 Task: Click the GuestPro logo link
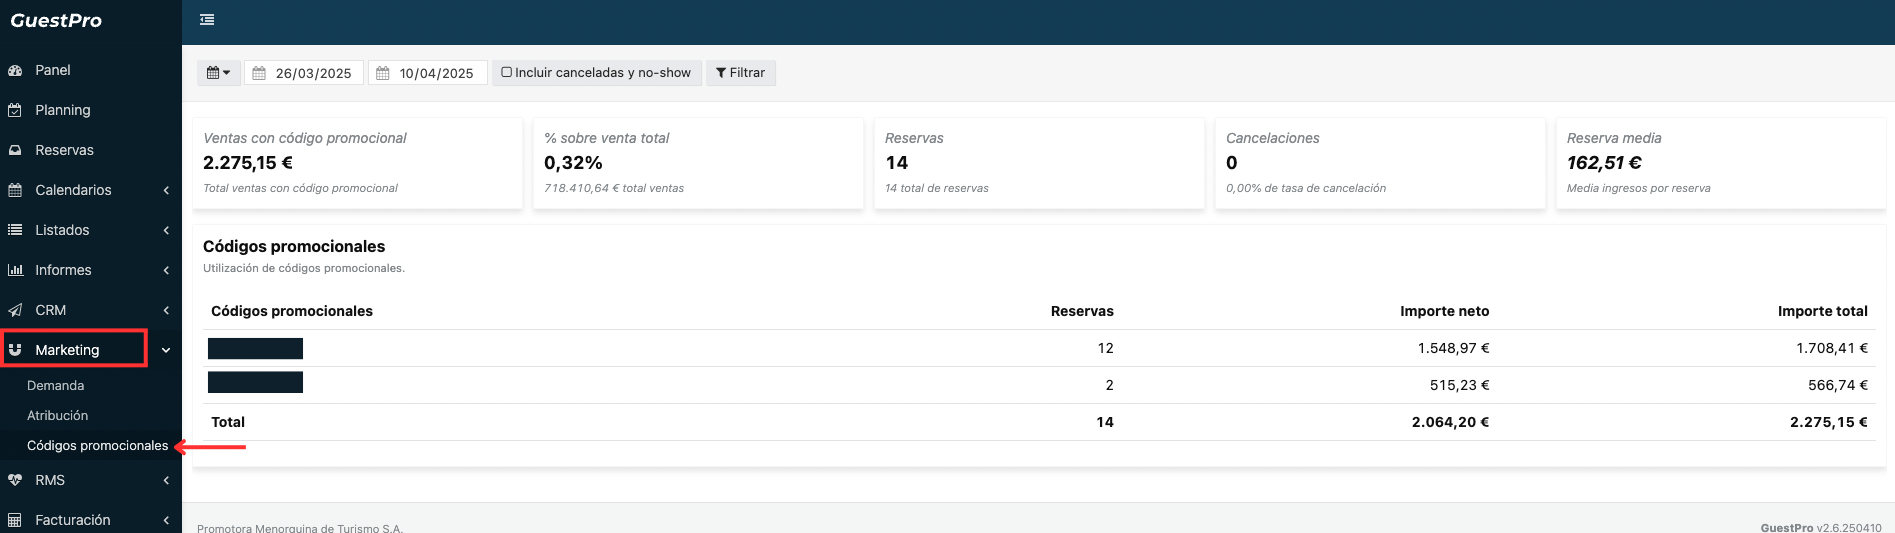(x=56, y=21)
